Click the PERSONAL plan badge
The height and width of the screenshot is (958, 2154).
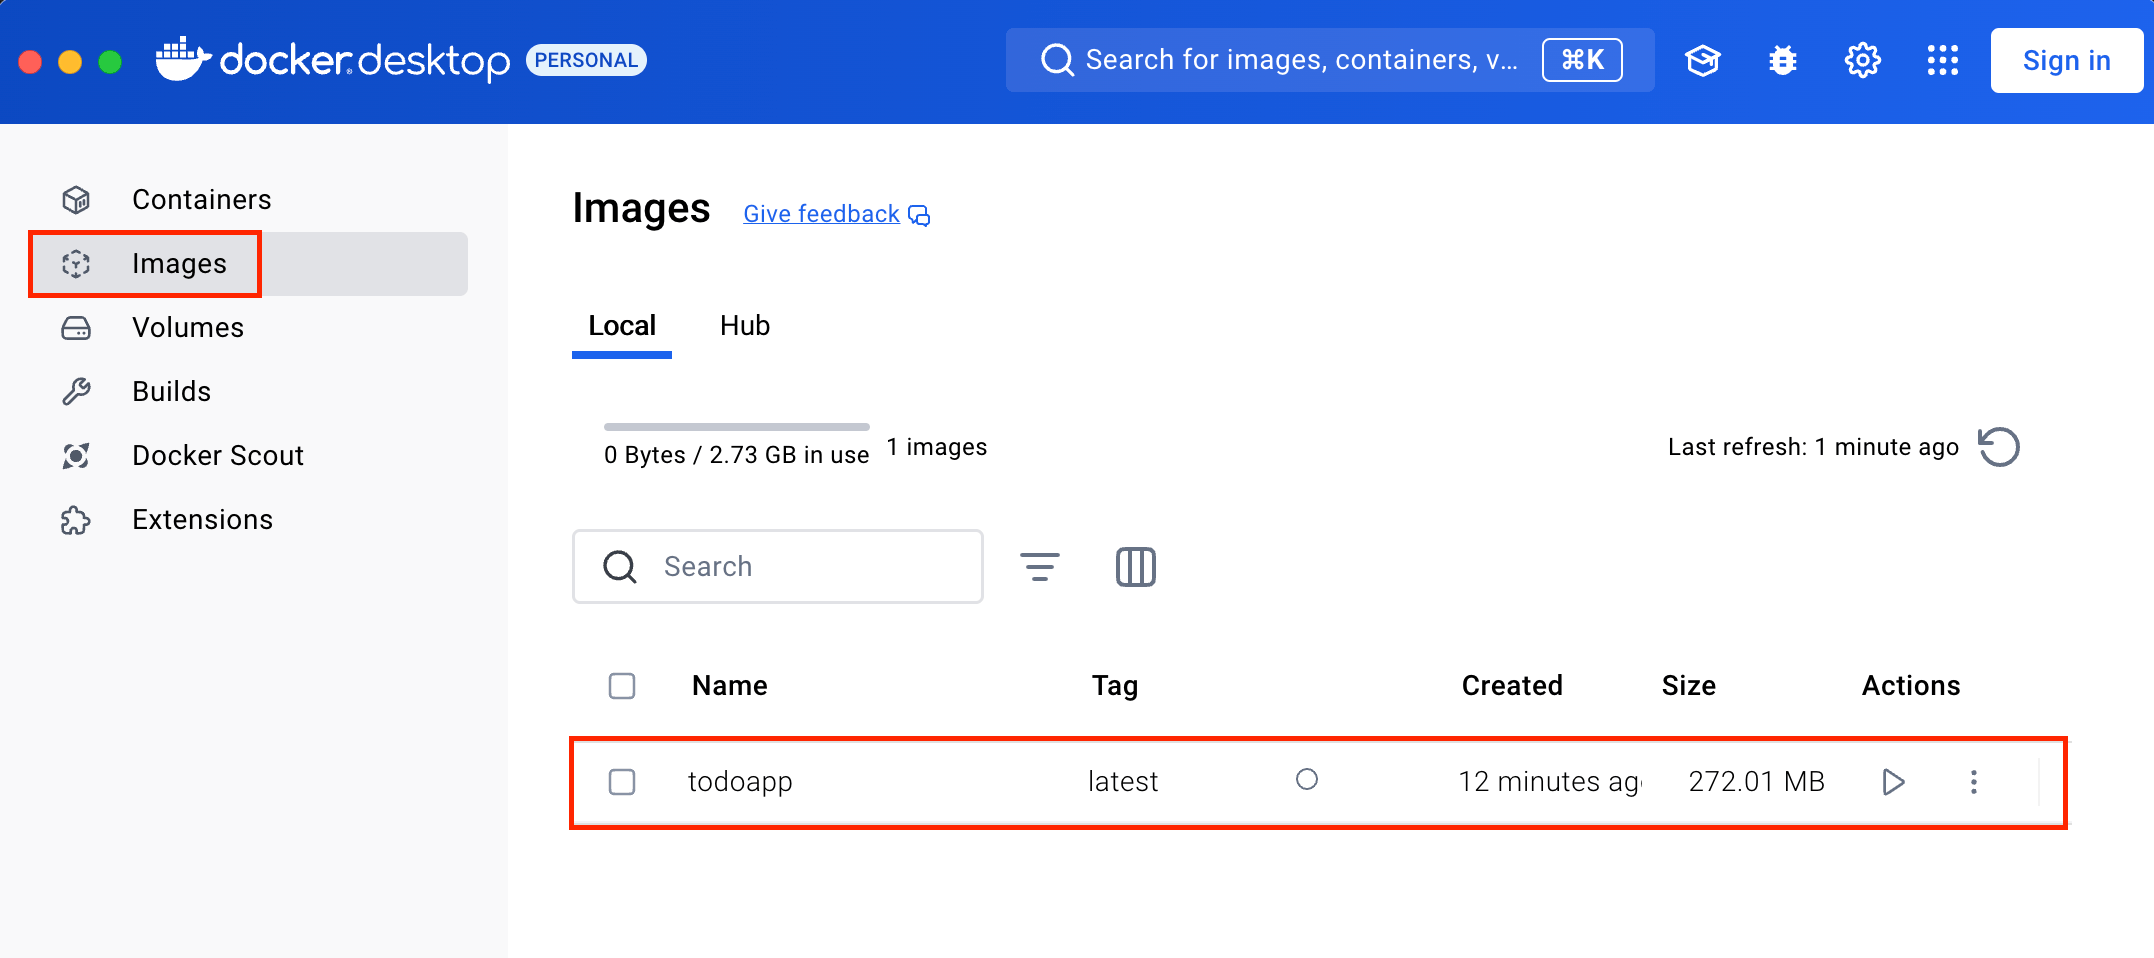[x=586, y=60]
